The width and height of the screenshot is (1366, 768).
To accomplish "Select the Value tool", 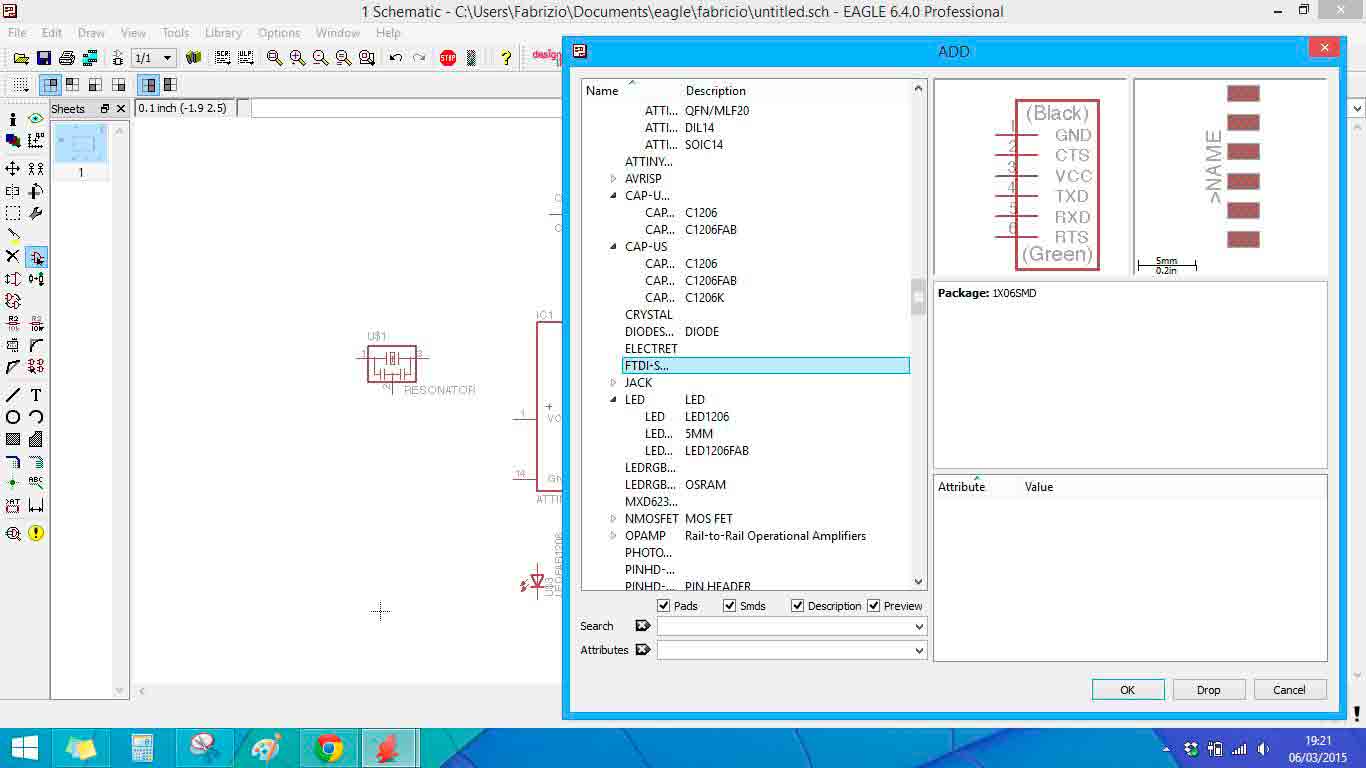I will [36, 323].
